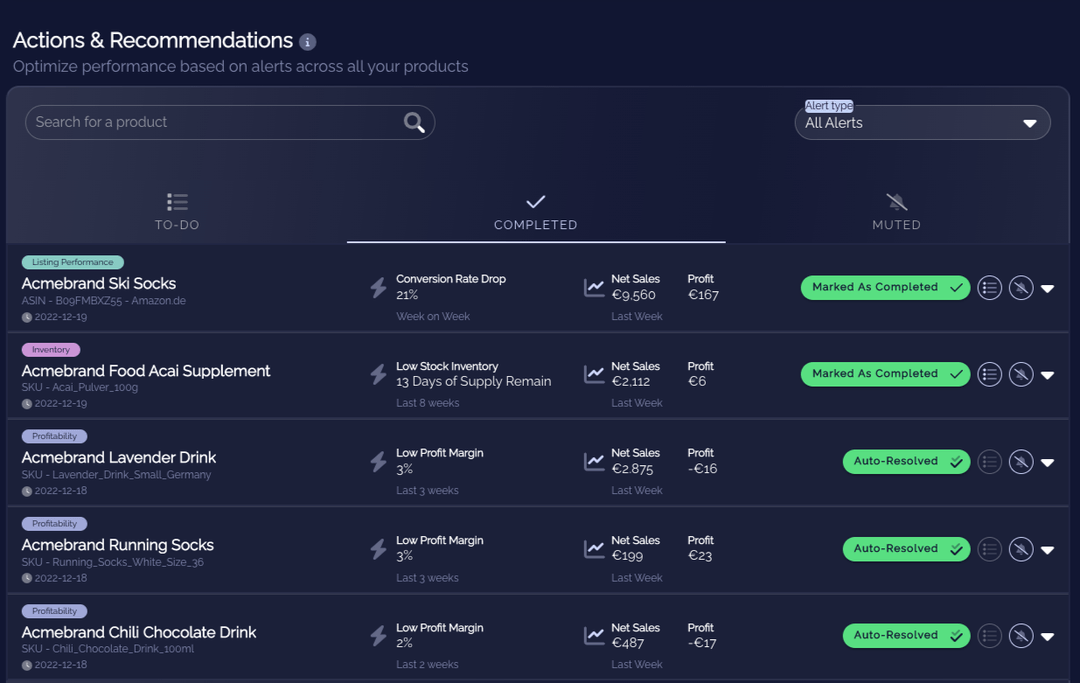
Task: Click the chart icon beside Net Sales €2,875
Action: [594, 461]
